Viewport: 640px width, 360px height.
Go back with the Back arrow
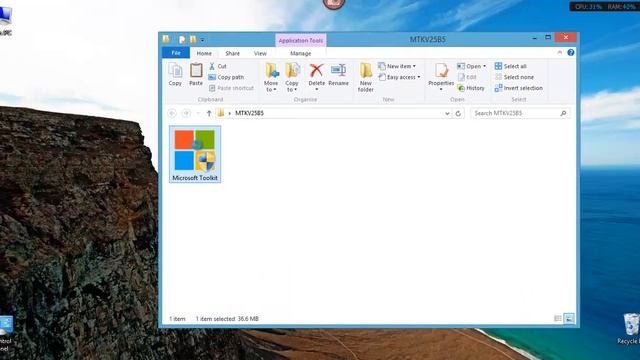pos(172,113)
